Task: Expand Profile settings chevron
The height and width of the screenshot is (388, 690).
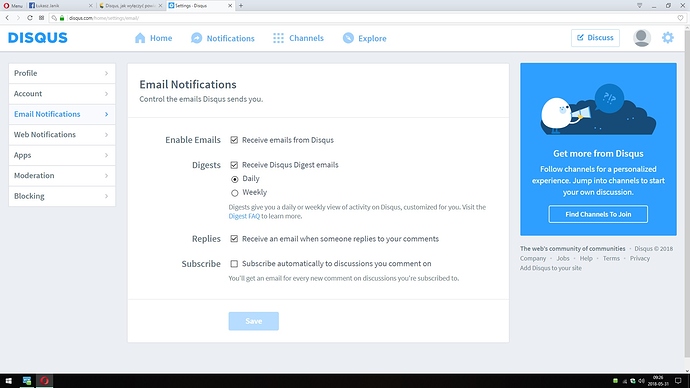Action: 106,73
